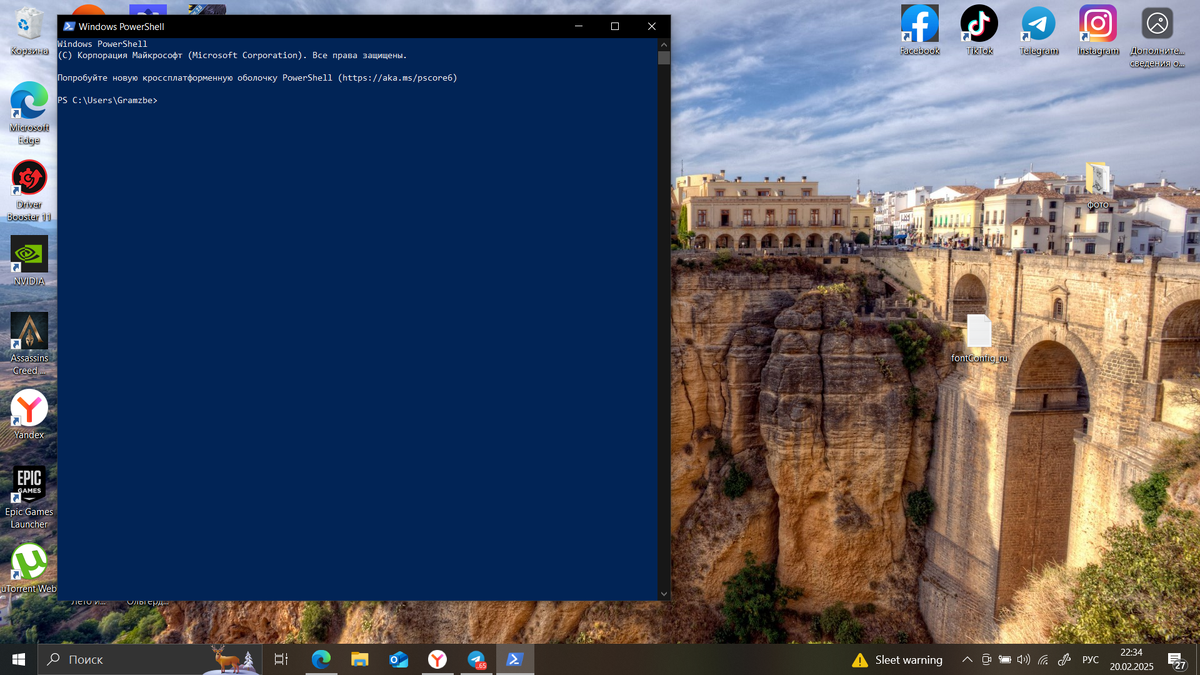The height and width of the screenshot is (675, 1200).
Task: Launch the Assassins Creed desktop shortcut
Action: (x=29, y=343)
